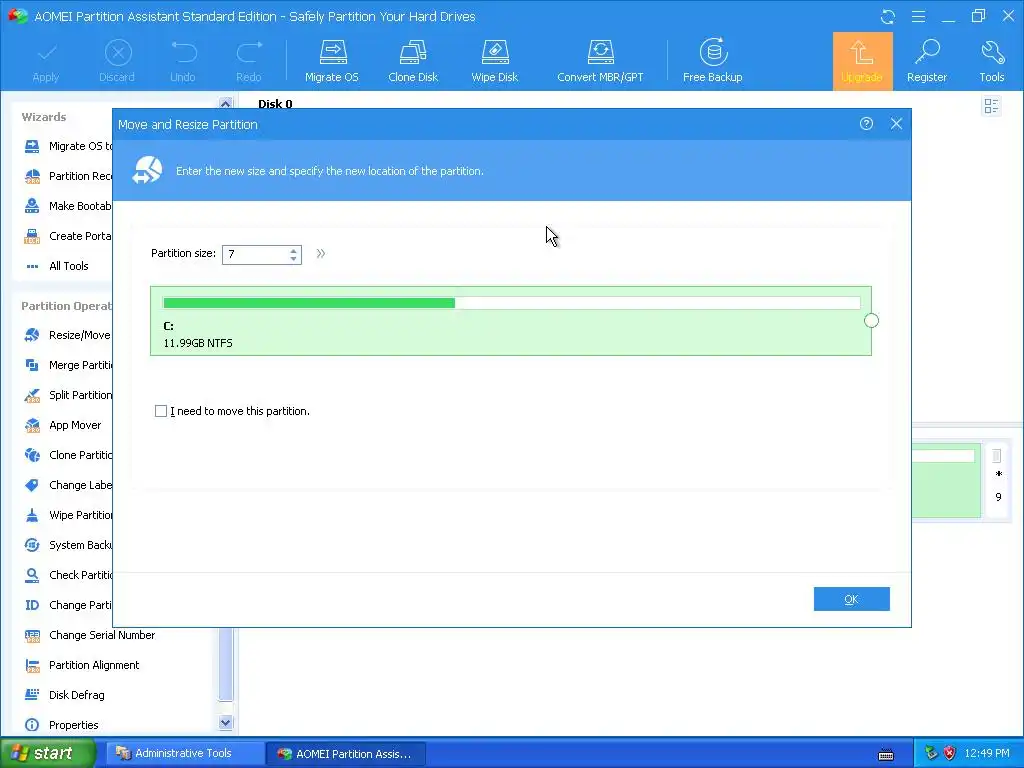1024x768 pixels.
Task: Open the dialog help question icon
Action: pos(867,123)
